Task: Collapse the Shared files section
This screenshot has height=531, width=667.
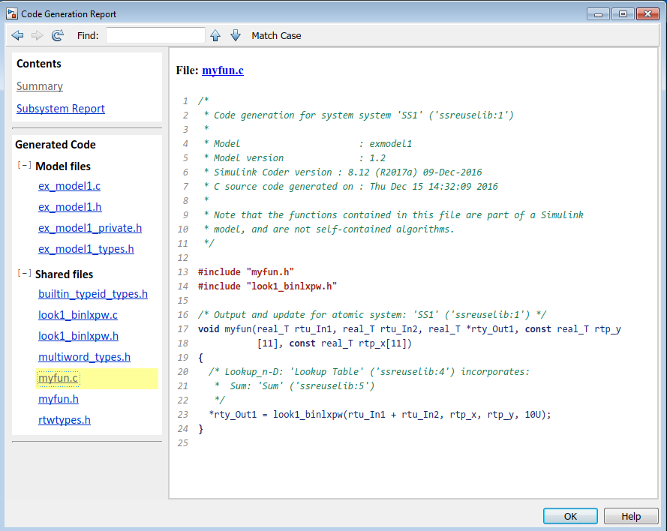Action: [x=24, y=273]
